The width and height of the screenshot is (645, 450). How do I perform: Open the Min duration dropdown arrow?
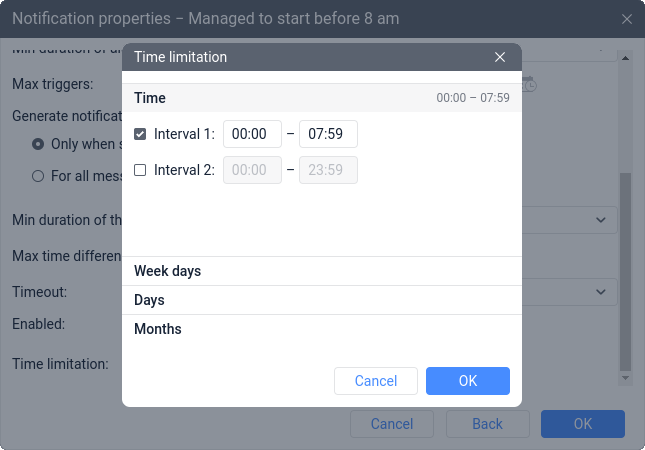pyautogui.click(x=601, y=220)
